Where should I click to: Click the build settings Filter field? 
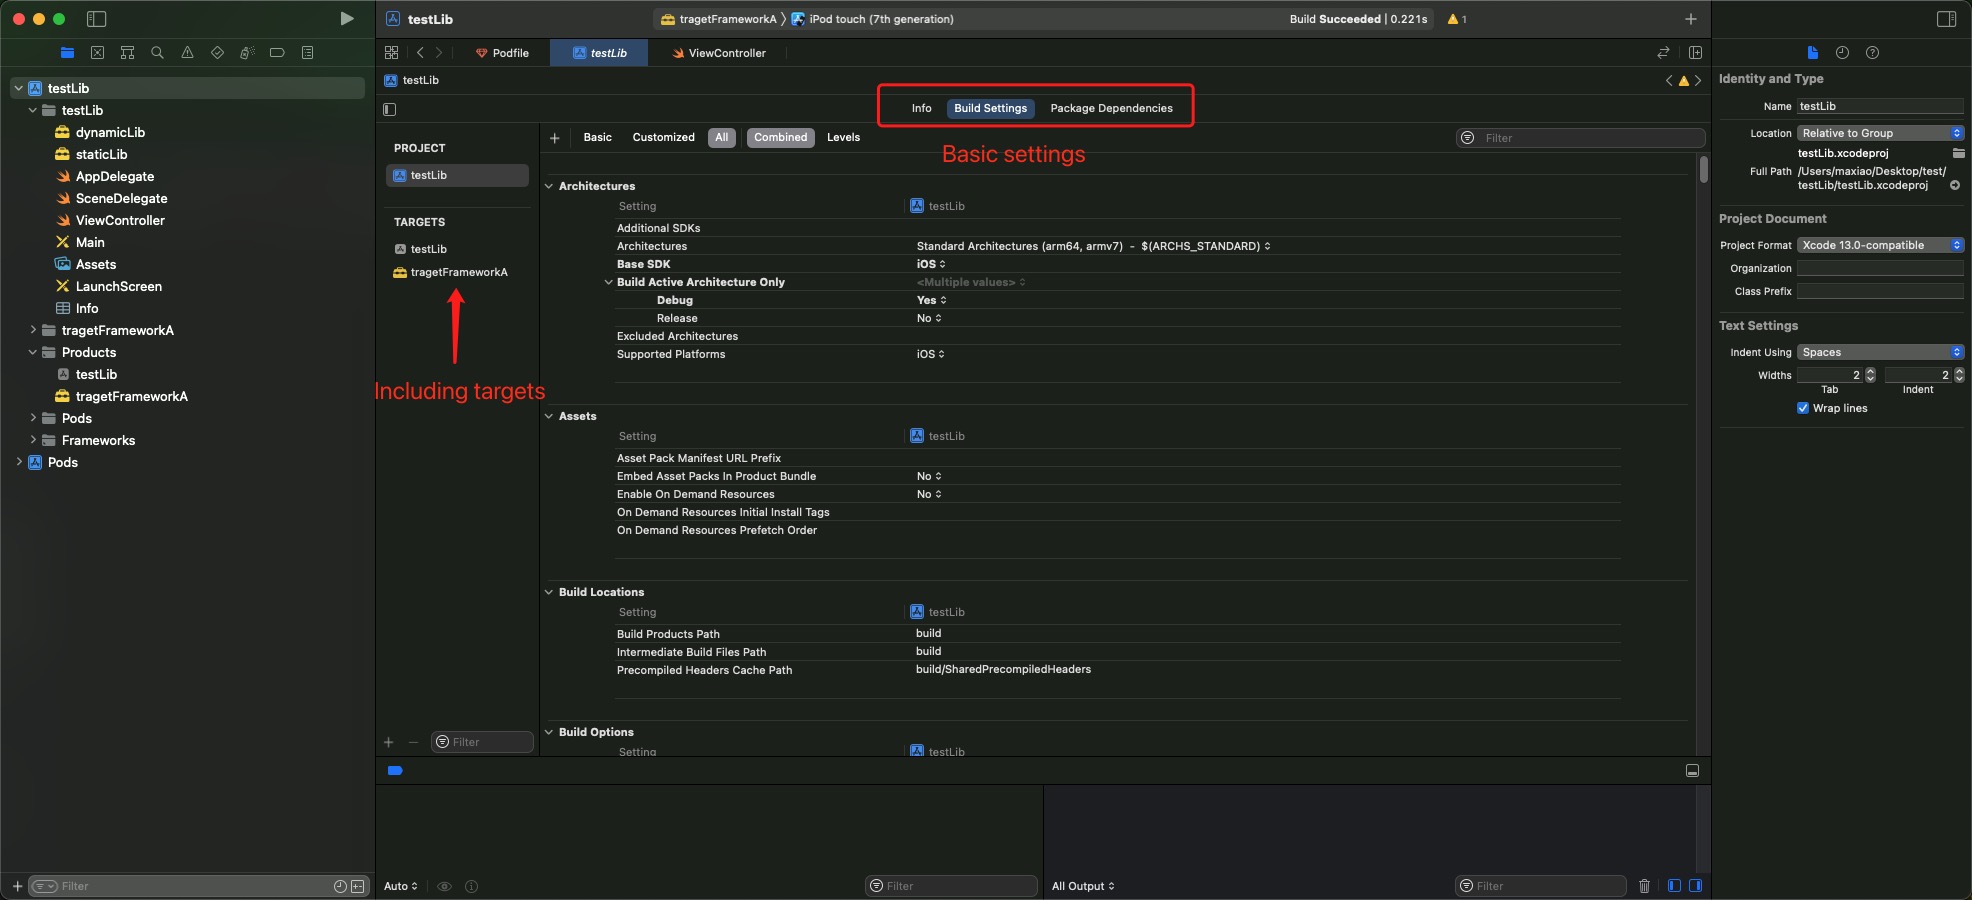(x=1580, y=138)
